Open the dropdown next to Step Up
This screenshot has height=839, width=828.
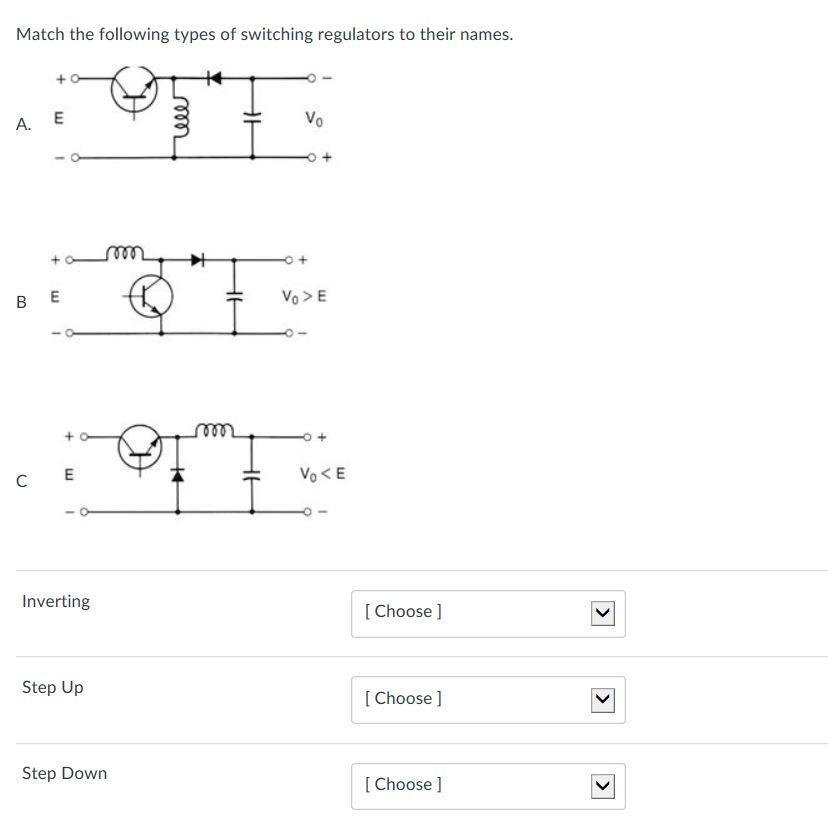click(487, 700)
